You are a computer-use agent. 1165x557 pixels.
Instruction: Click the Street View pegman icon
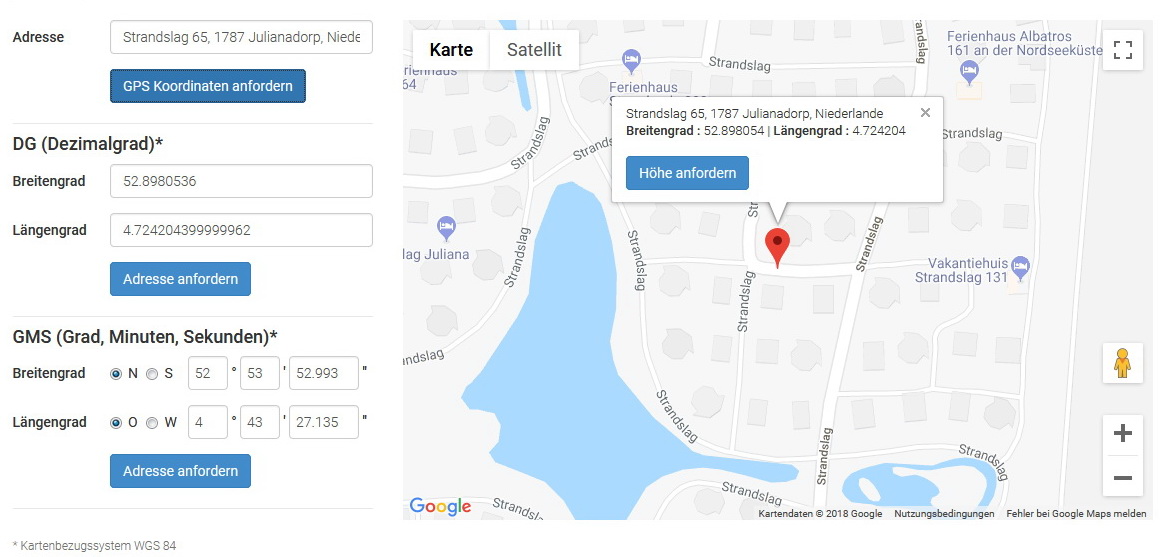click(x=1123, y=363)
